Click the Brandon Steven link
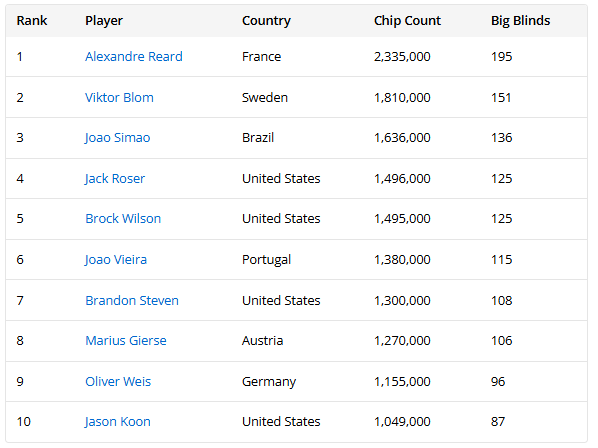 pyautogui.click(x=132, y=300)
